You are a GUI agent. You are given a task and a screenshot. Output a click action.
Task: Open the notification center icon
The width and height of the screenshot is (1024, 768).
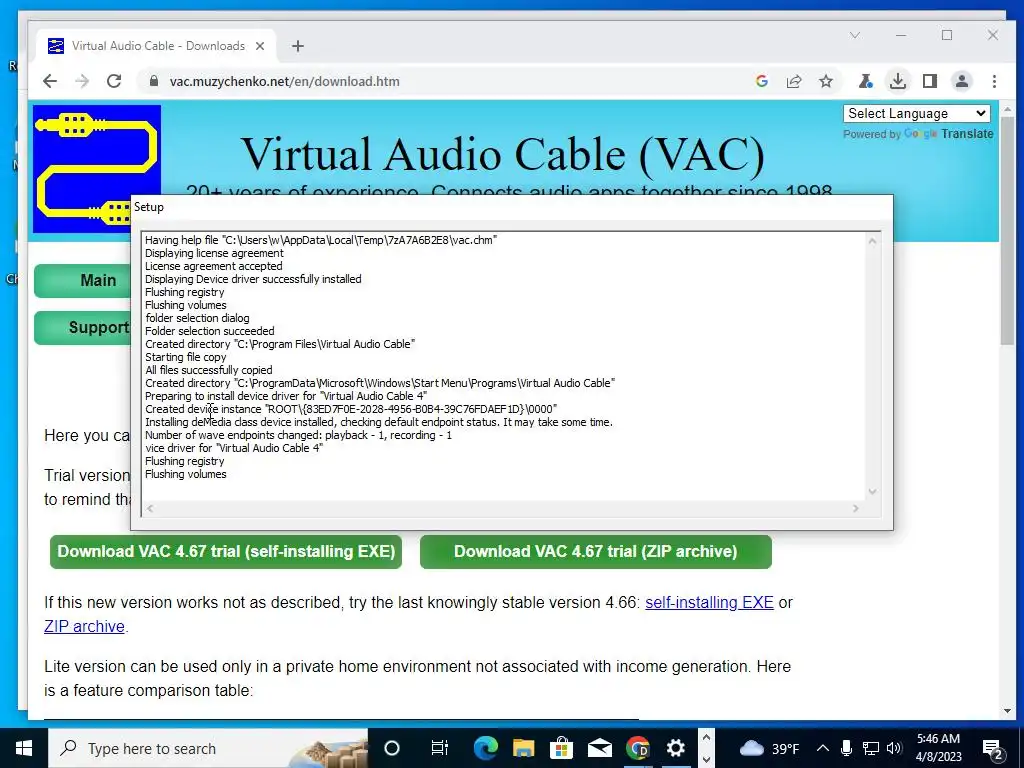(x=993, y=749)
